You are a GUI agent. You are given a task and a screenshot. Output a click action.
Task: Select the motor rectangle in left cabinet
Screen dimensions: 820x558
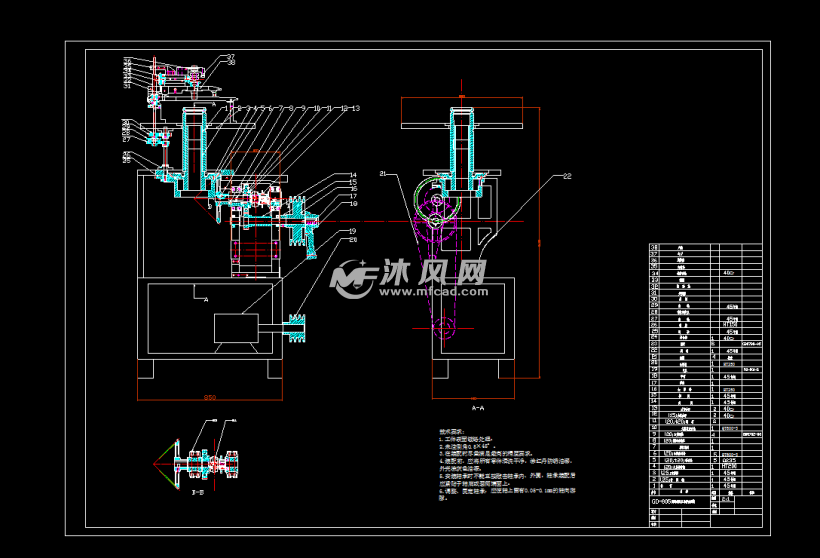coord(236,328)
